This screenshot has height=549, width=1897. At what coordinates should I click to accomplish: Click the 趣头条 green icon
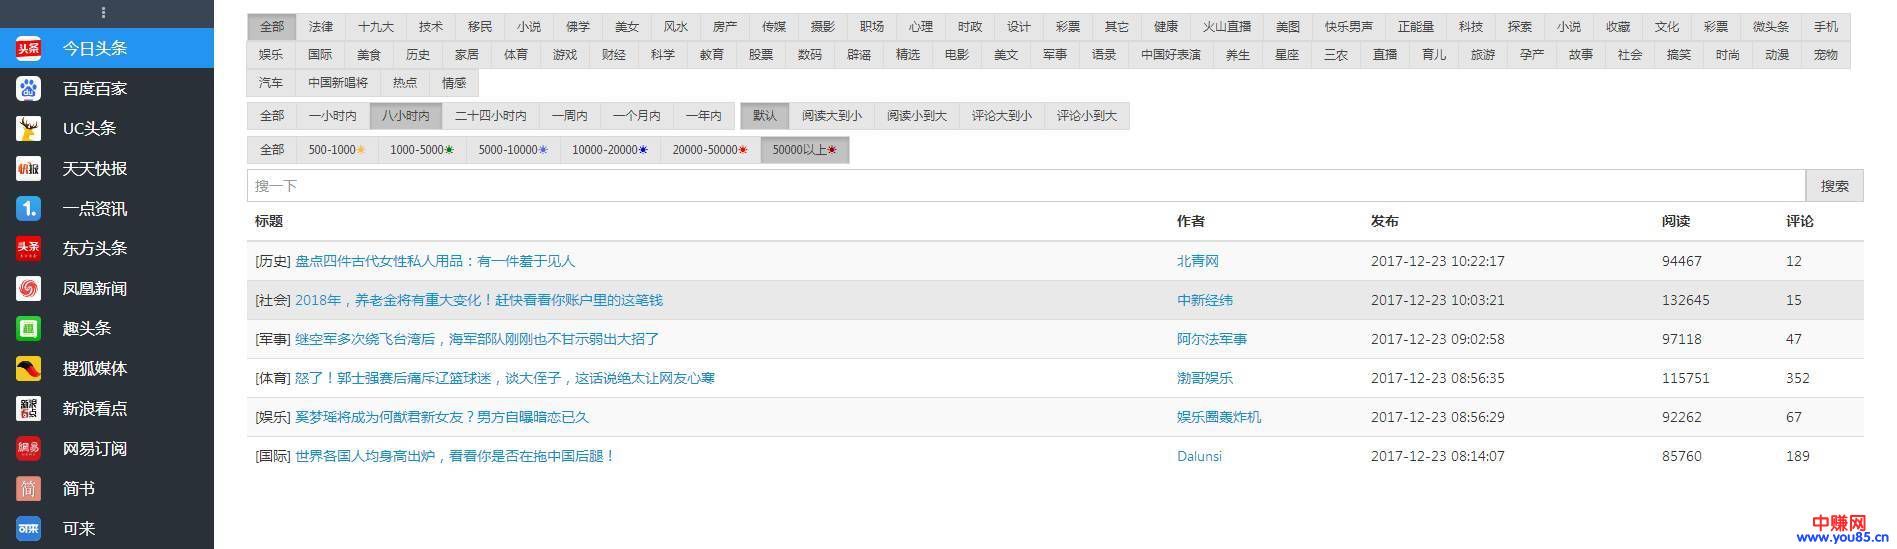click(28, 329)
